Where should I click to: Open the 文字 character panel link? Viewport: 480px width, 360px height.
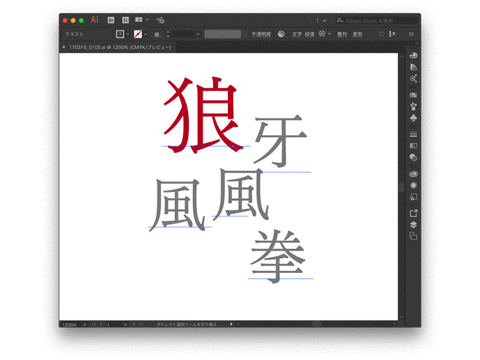[297, 34]
